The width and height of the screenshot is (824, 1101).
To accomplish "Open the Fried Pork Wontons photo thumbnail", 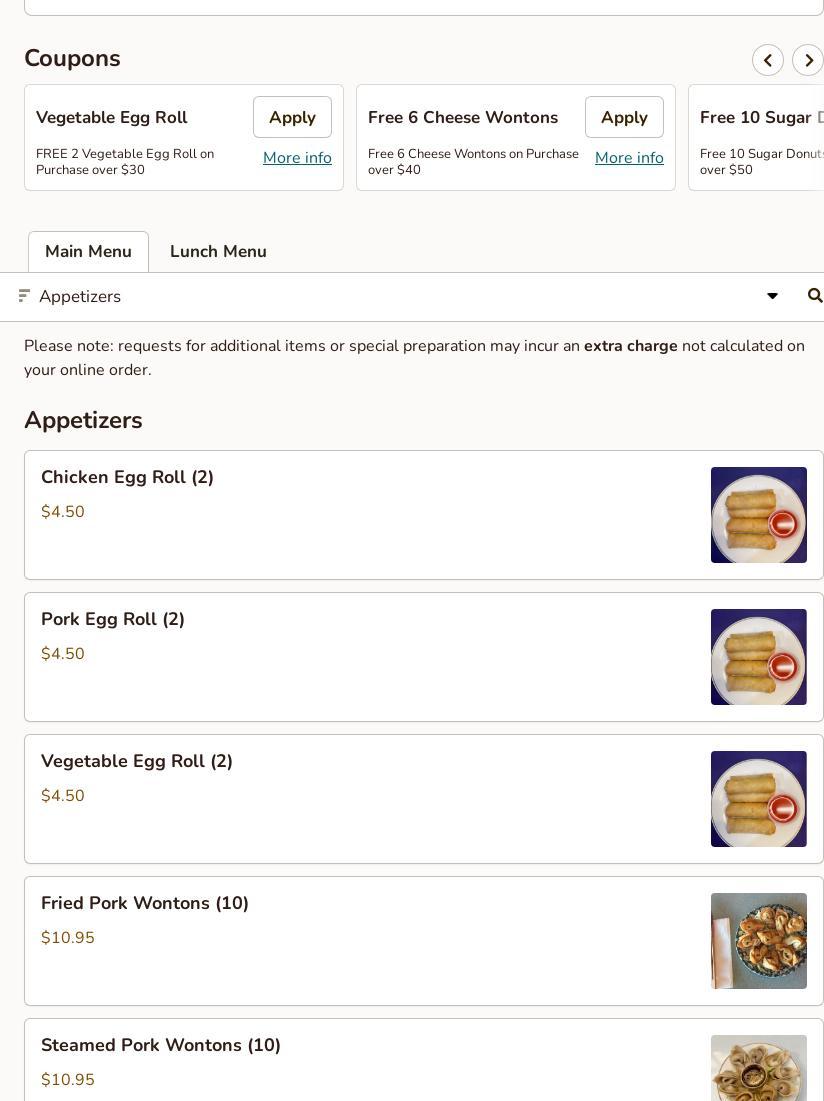I will coord(759,941).
